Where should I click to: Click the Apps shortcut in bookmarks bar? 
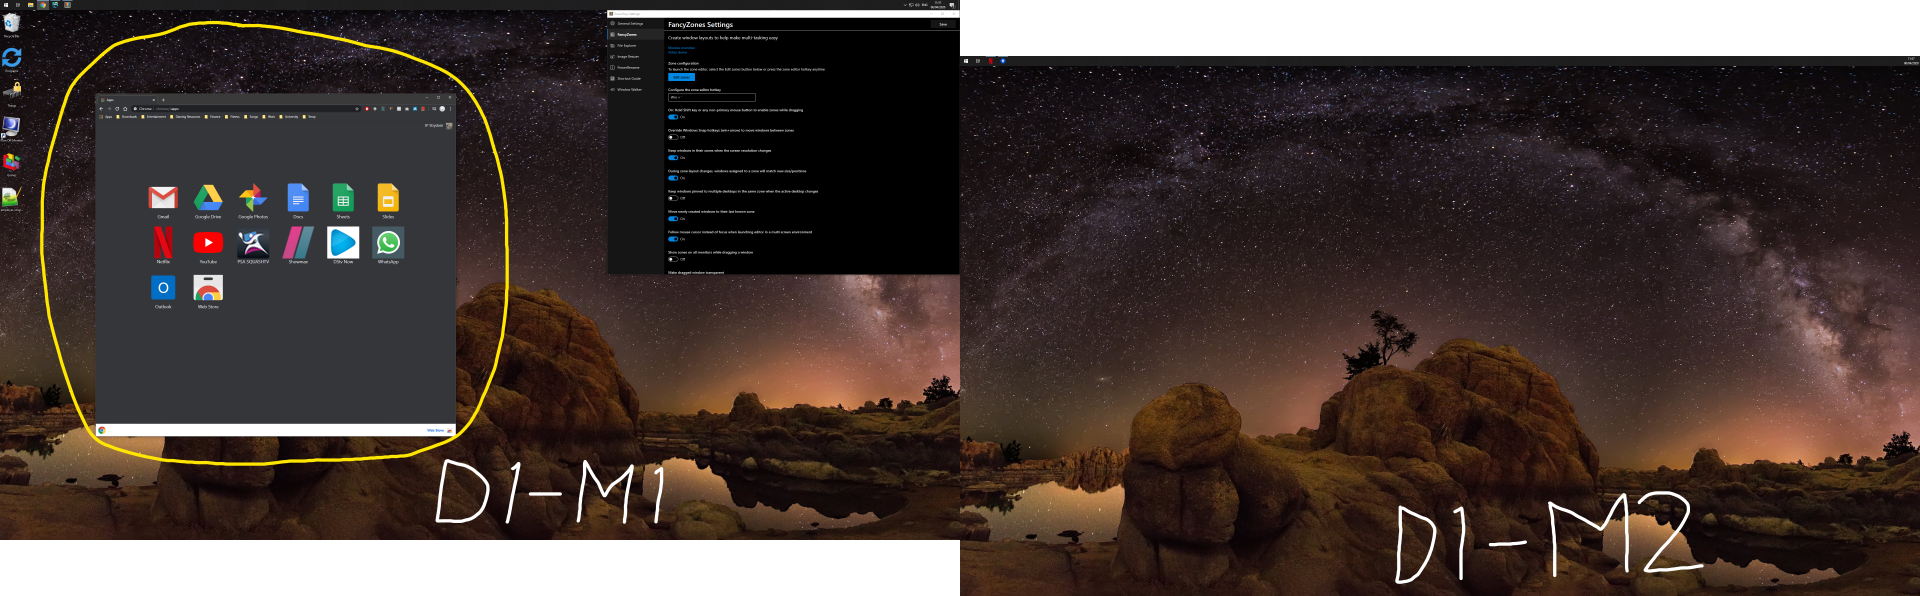pyautogui.click(x=106, y=117)
